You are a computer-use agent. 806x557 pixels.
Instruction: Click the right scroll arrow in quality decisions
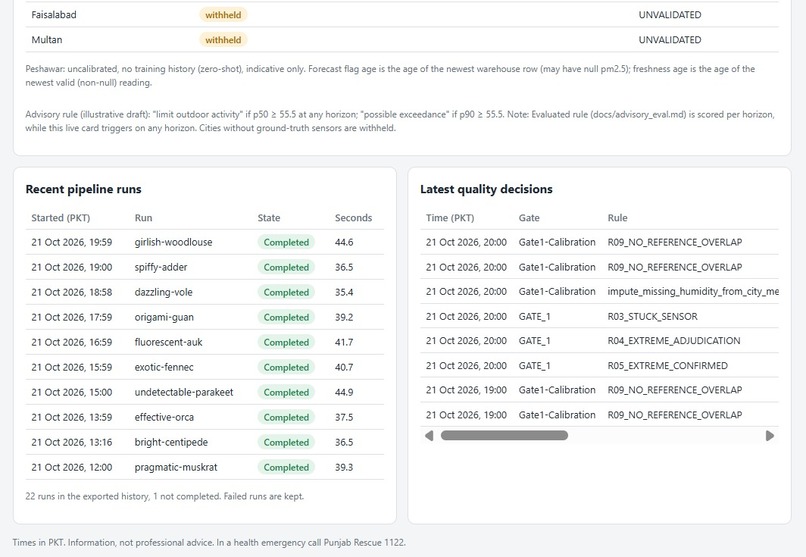(770, 436)
